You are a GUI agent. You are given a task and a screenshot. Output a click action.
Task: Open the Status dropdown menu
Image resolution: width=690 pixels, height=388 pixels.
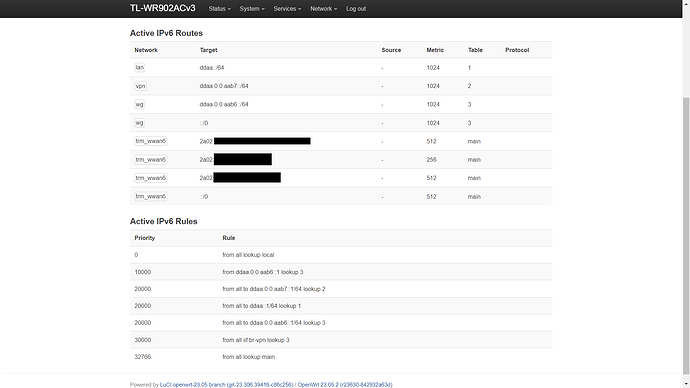pos(220,9)
